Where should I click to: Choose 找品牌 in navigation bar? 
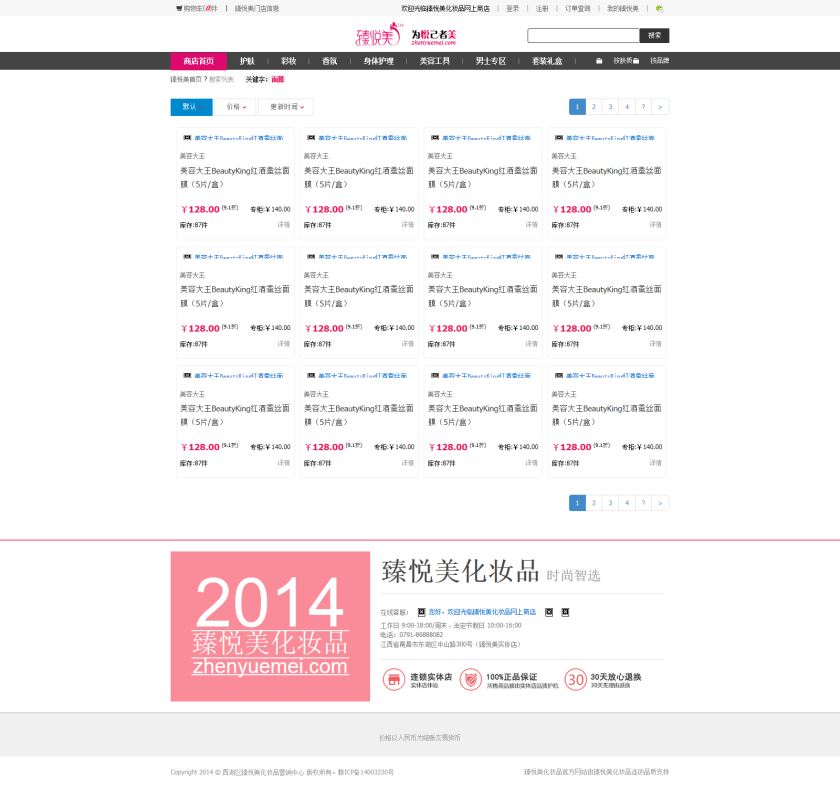[659, 61]
